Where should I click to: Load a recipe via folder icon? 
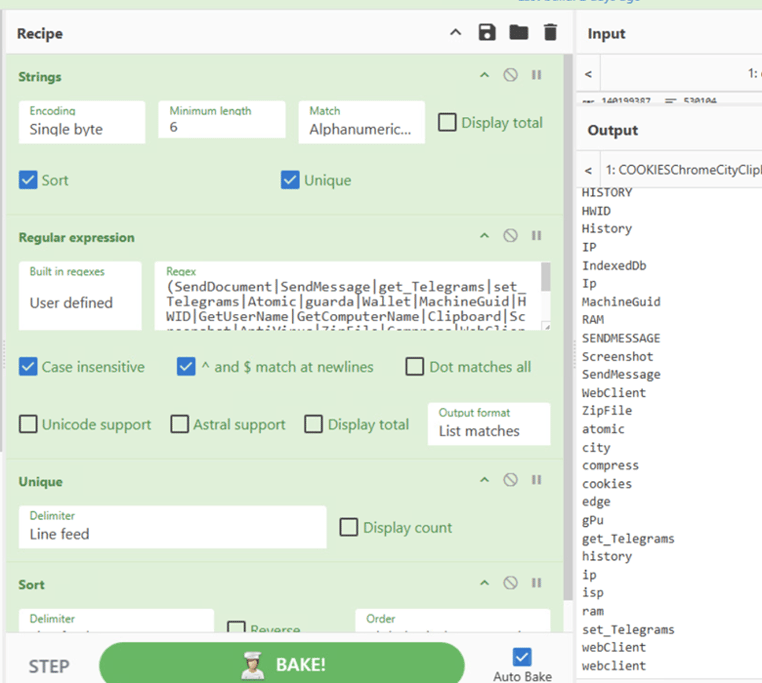pyautogui.click(x=519, y=33)
